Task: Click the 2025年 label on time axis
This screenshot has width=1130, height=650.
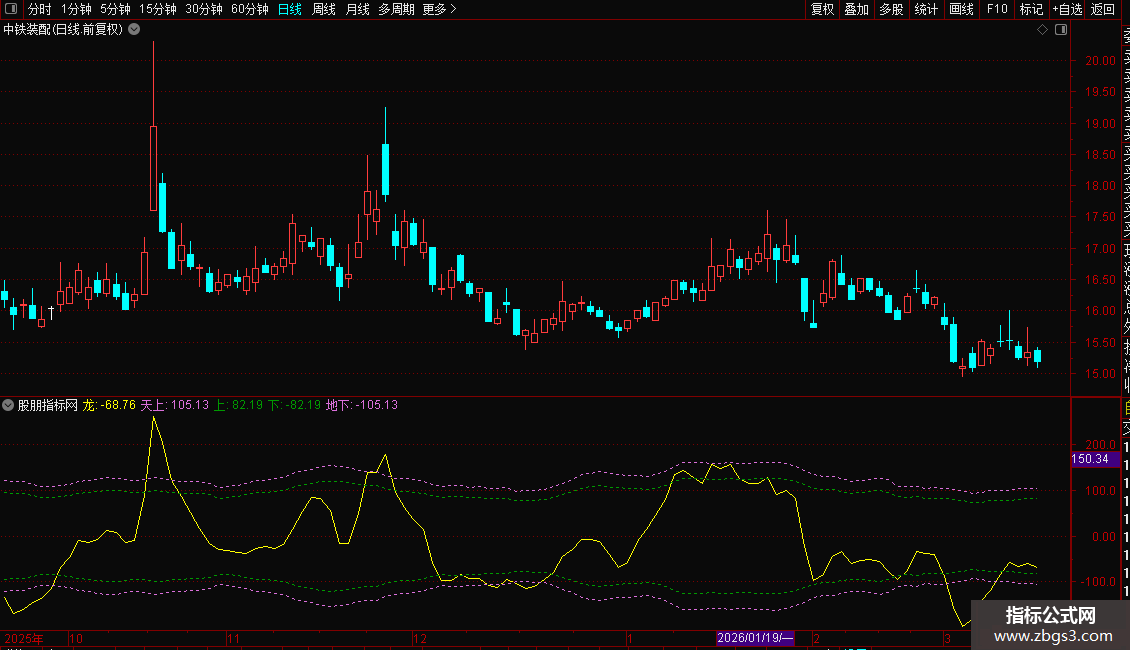Action: [24, 638]
